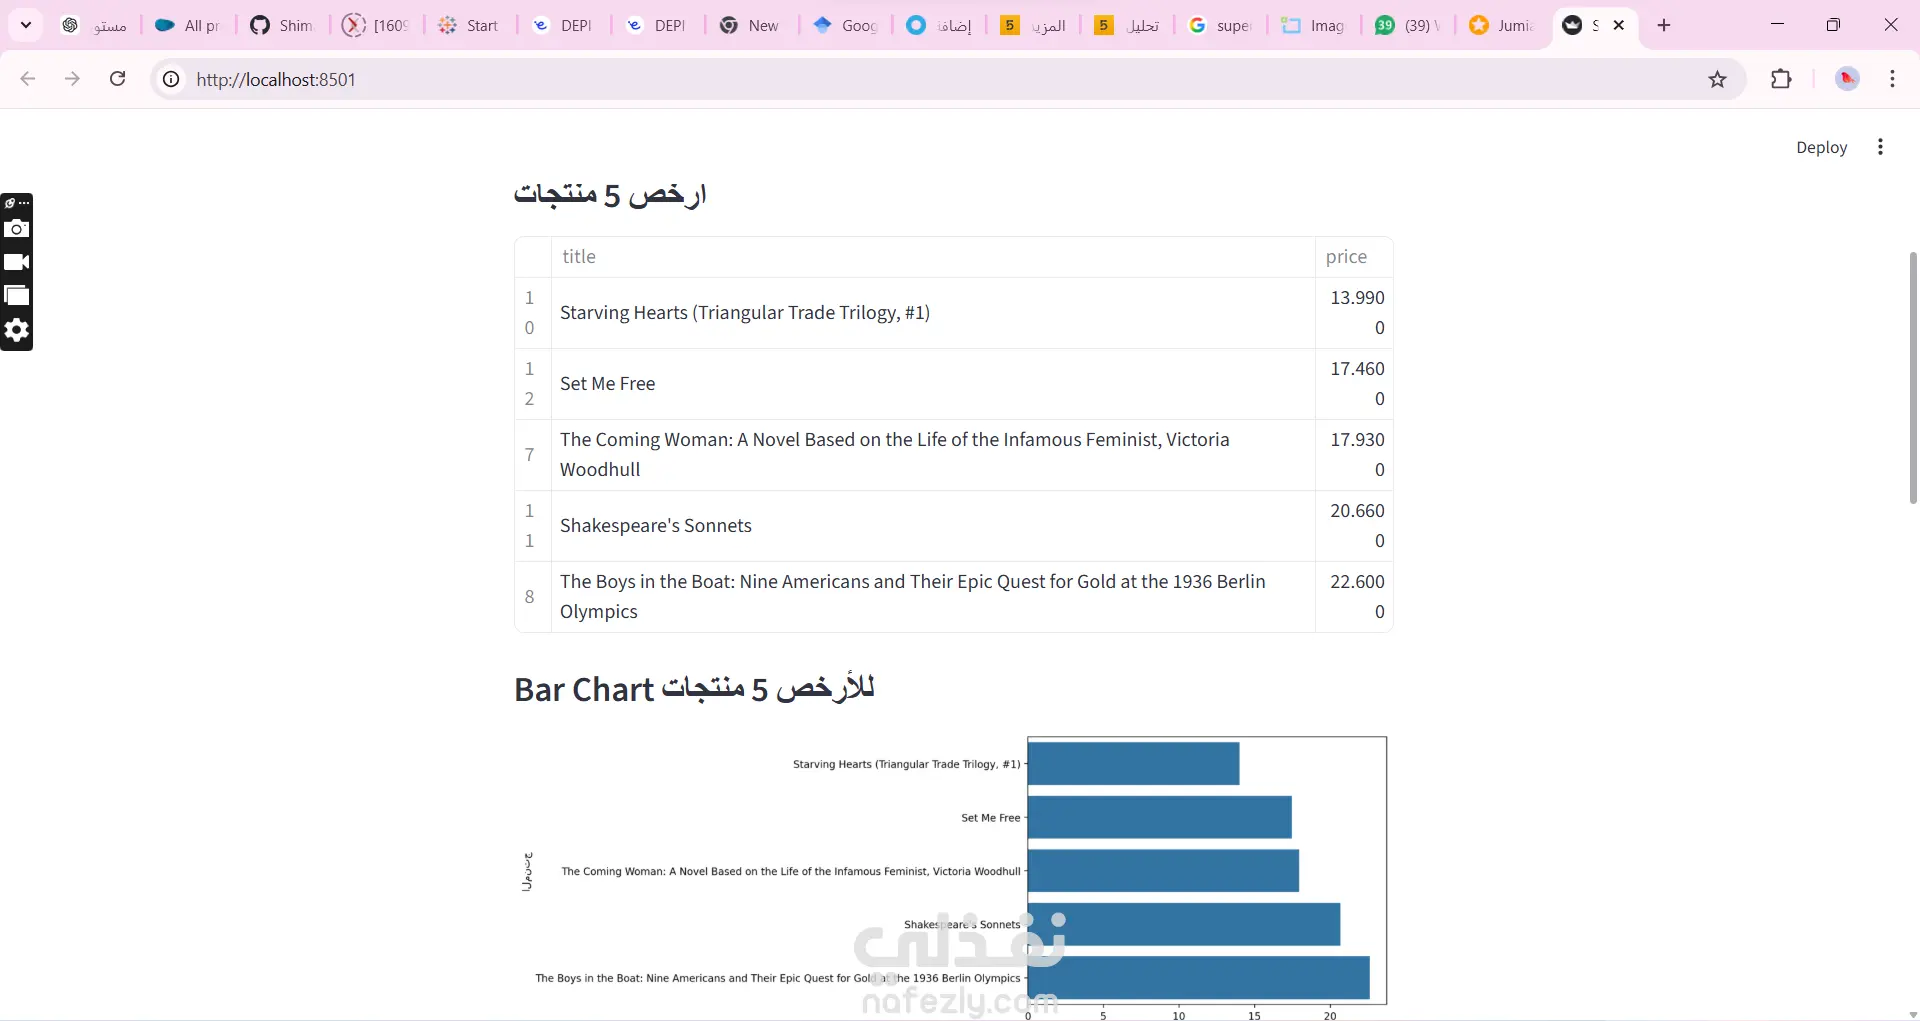
Task: Click the price value 17.9300
Action: click(x=1354, y=455)
